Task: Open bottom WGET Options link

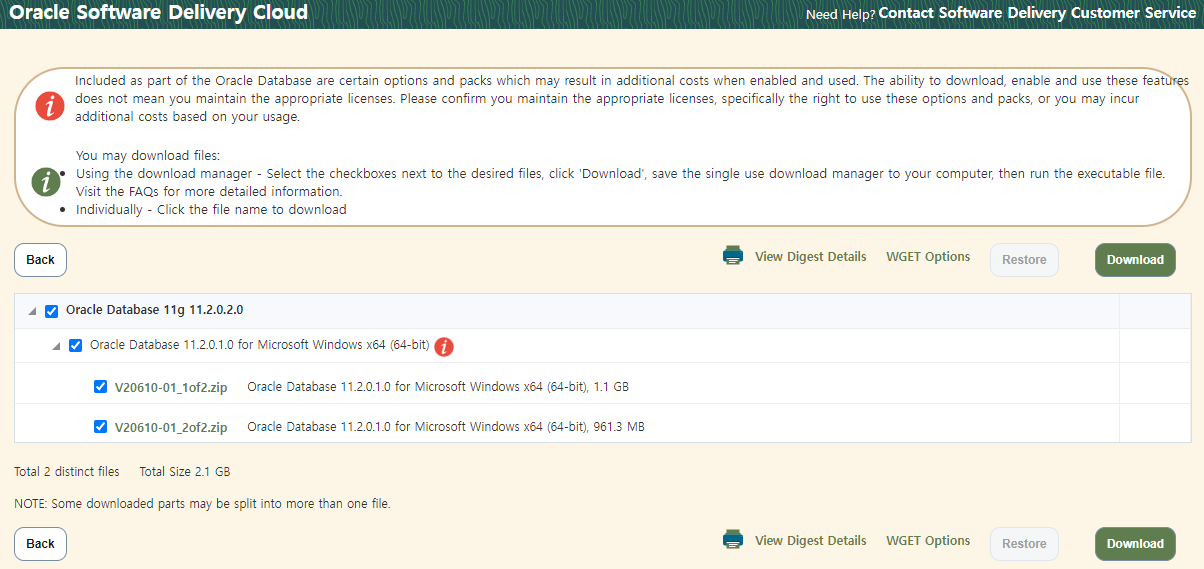Action: coord(928,541)
